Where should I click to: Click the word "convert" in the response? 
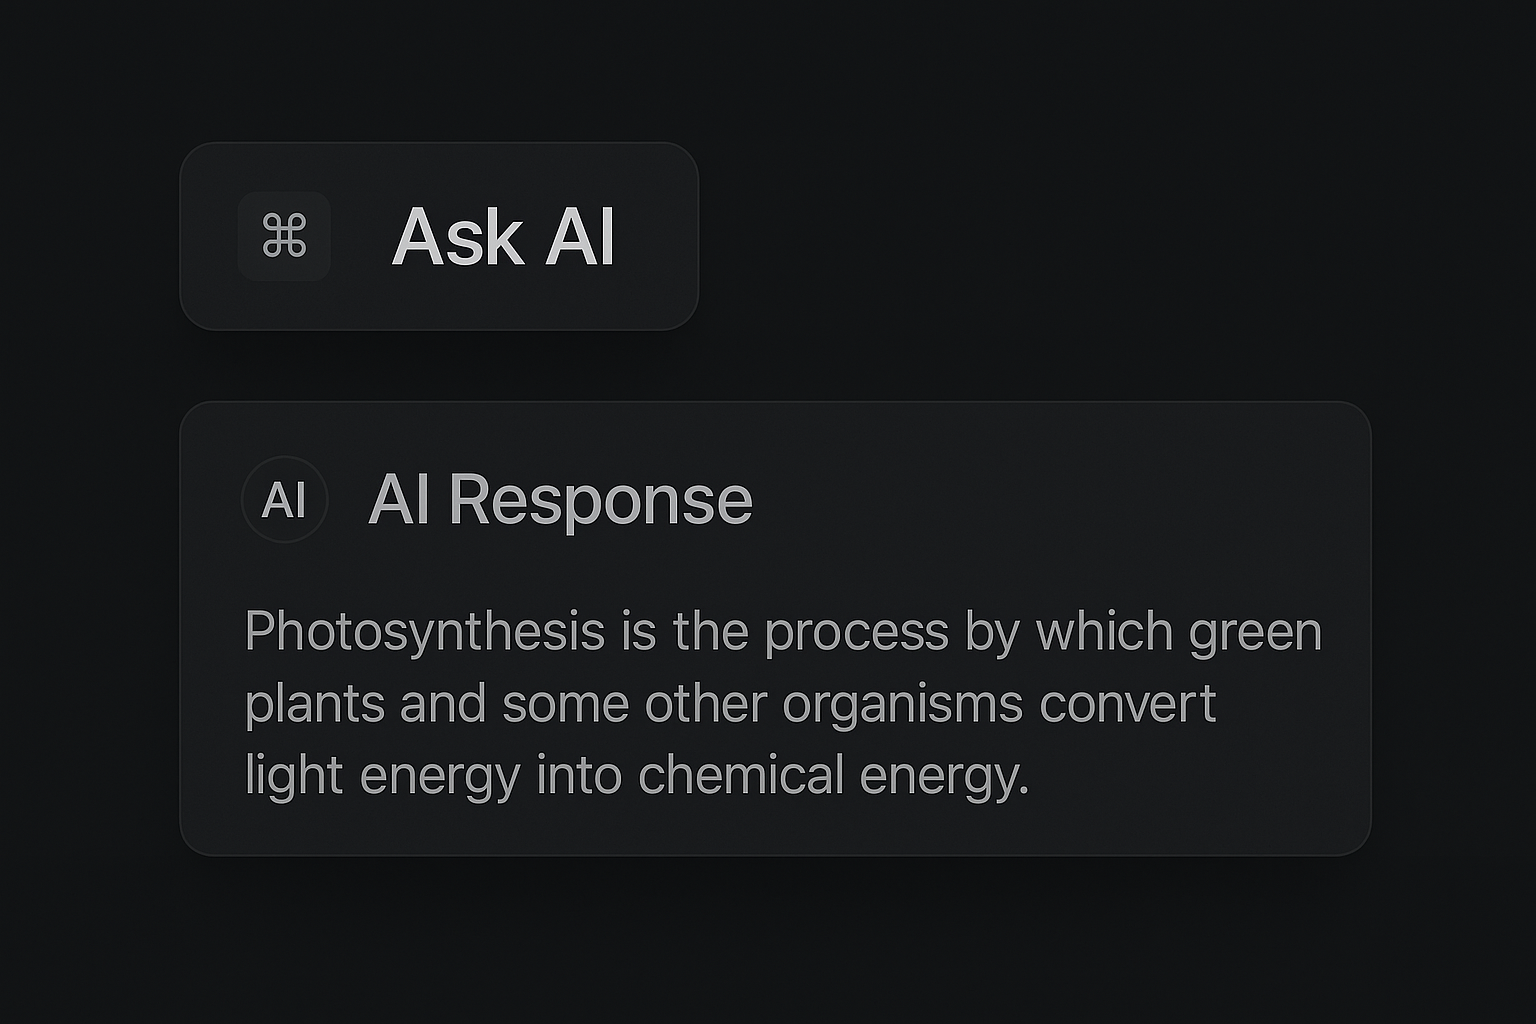(1127, 704)
